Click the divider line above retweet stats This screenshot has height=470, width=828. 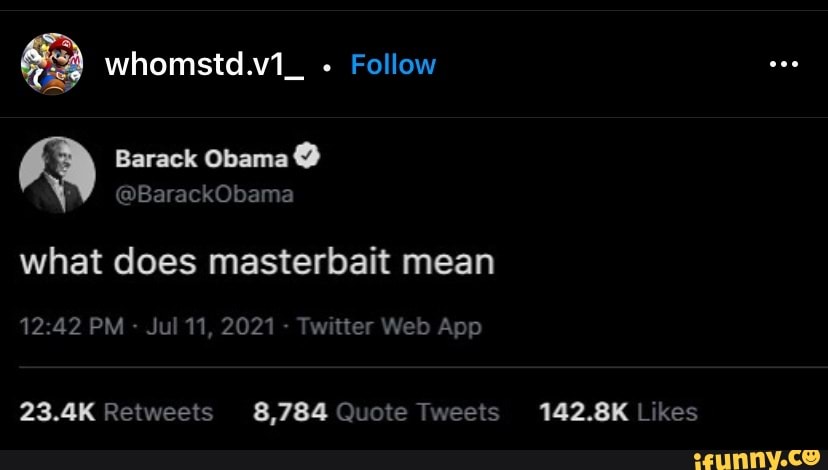(x=420, y=368)
